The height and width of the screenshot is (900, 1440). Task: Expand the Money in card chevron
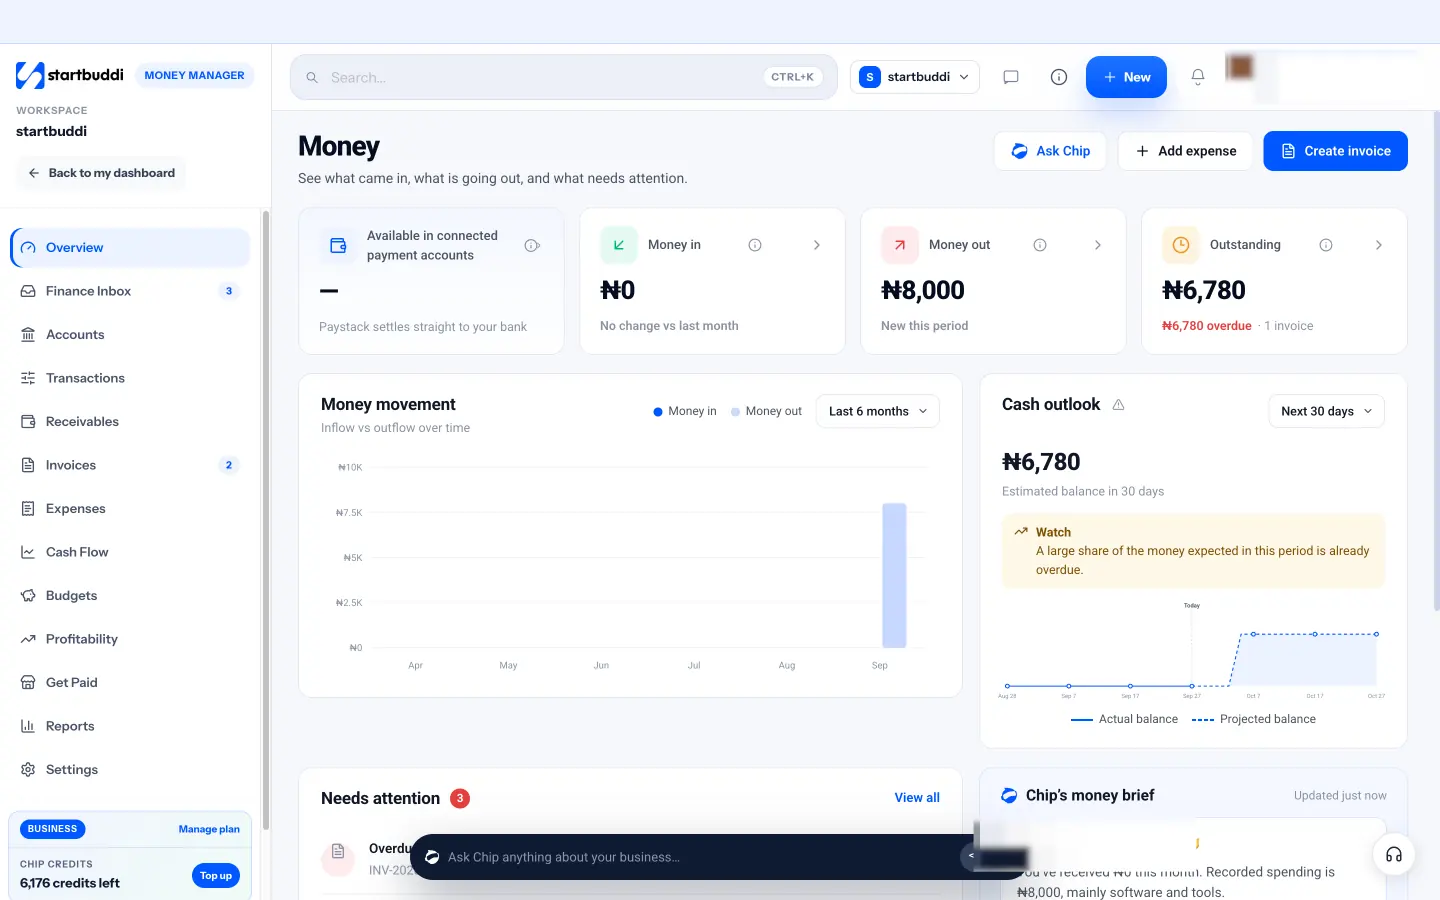[x=817, y=245]
